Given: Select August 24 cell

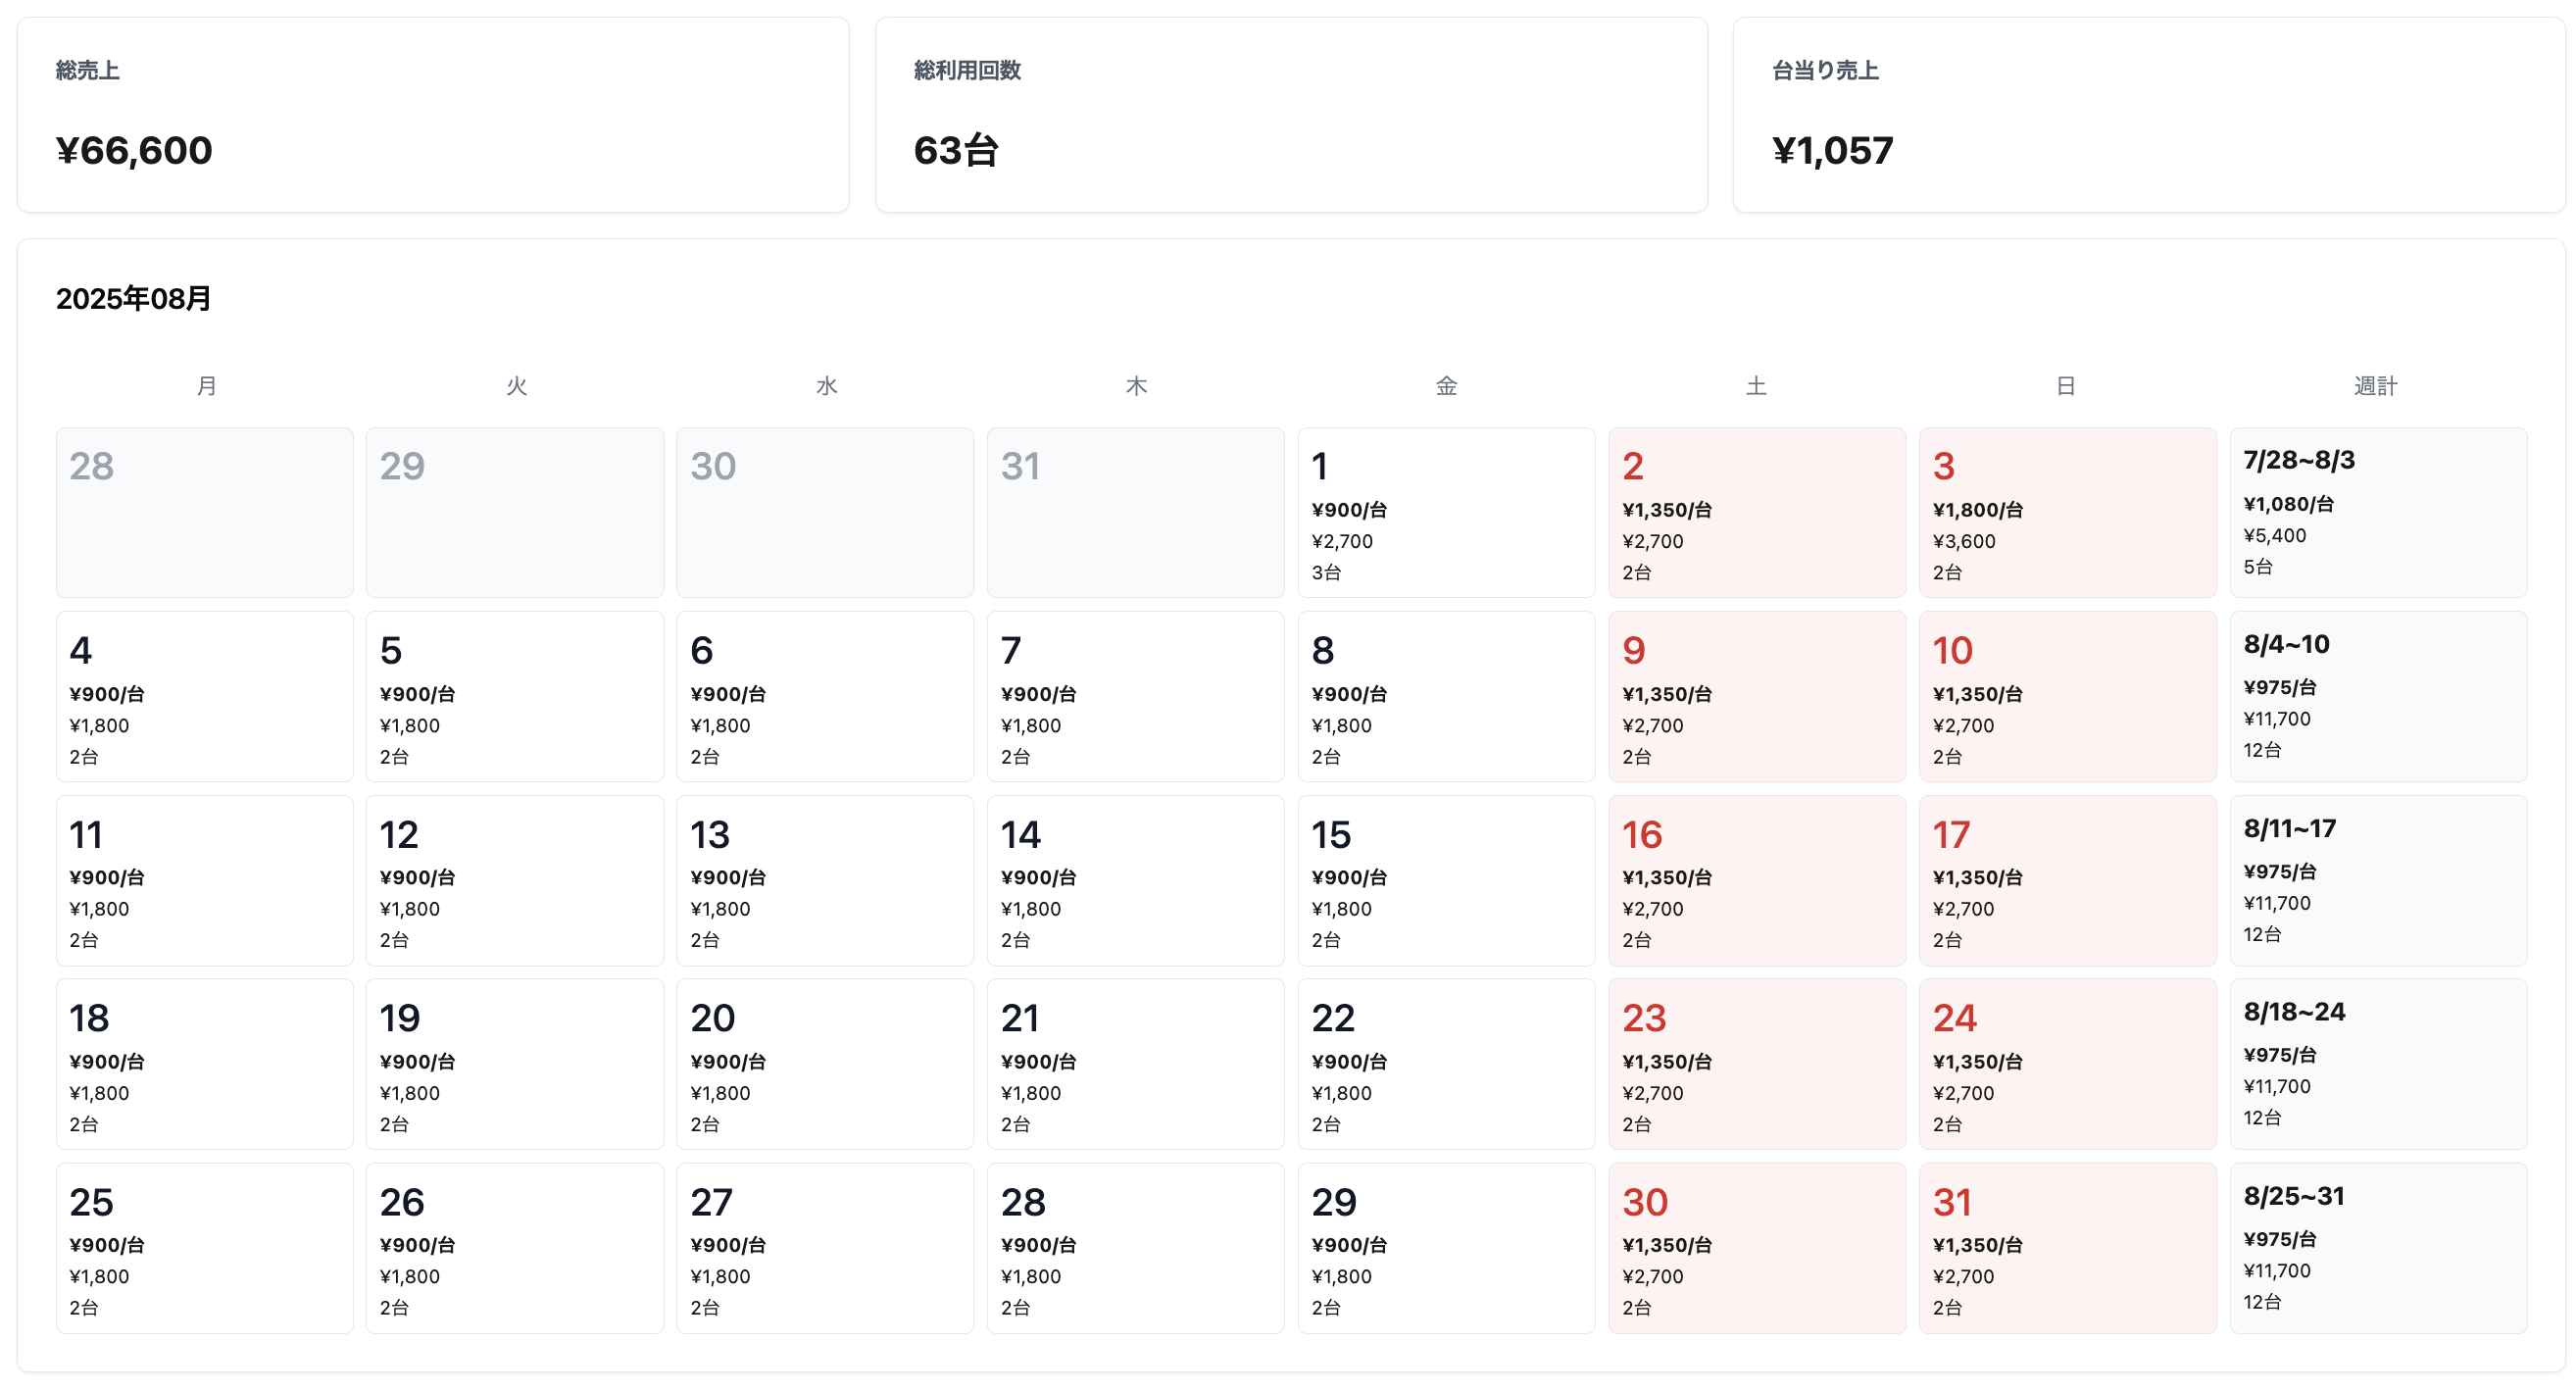Looking at the screenshot, I should coord(2066,1064).
